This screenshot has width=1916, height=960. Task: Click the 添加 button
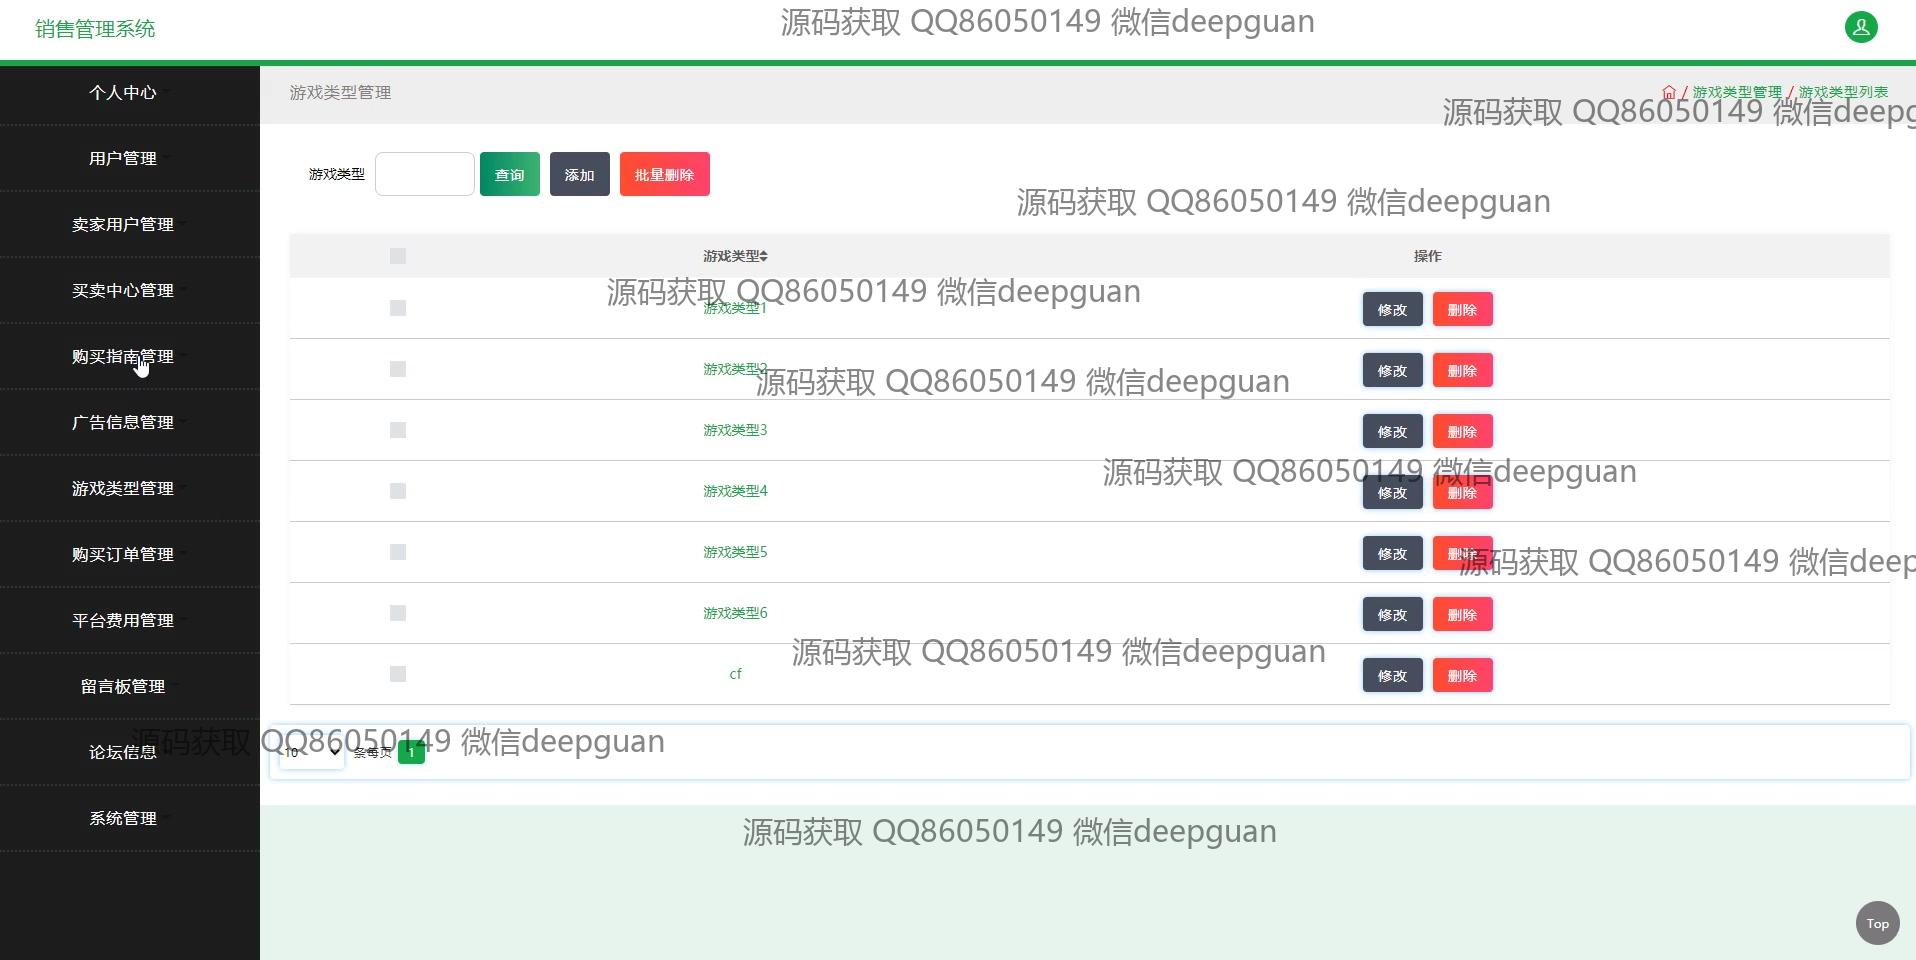(x=579, y=174)
